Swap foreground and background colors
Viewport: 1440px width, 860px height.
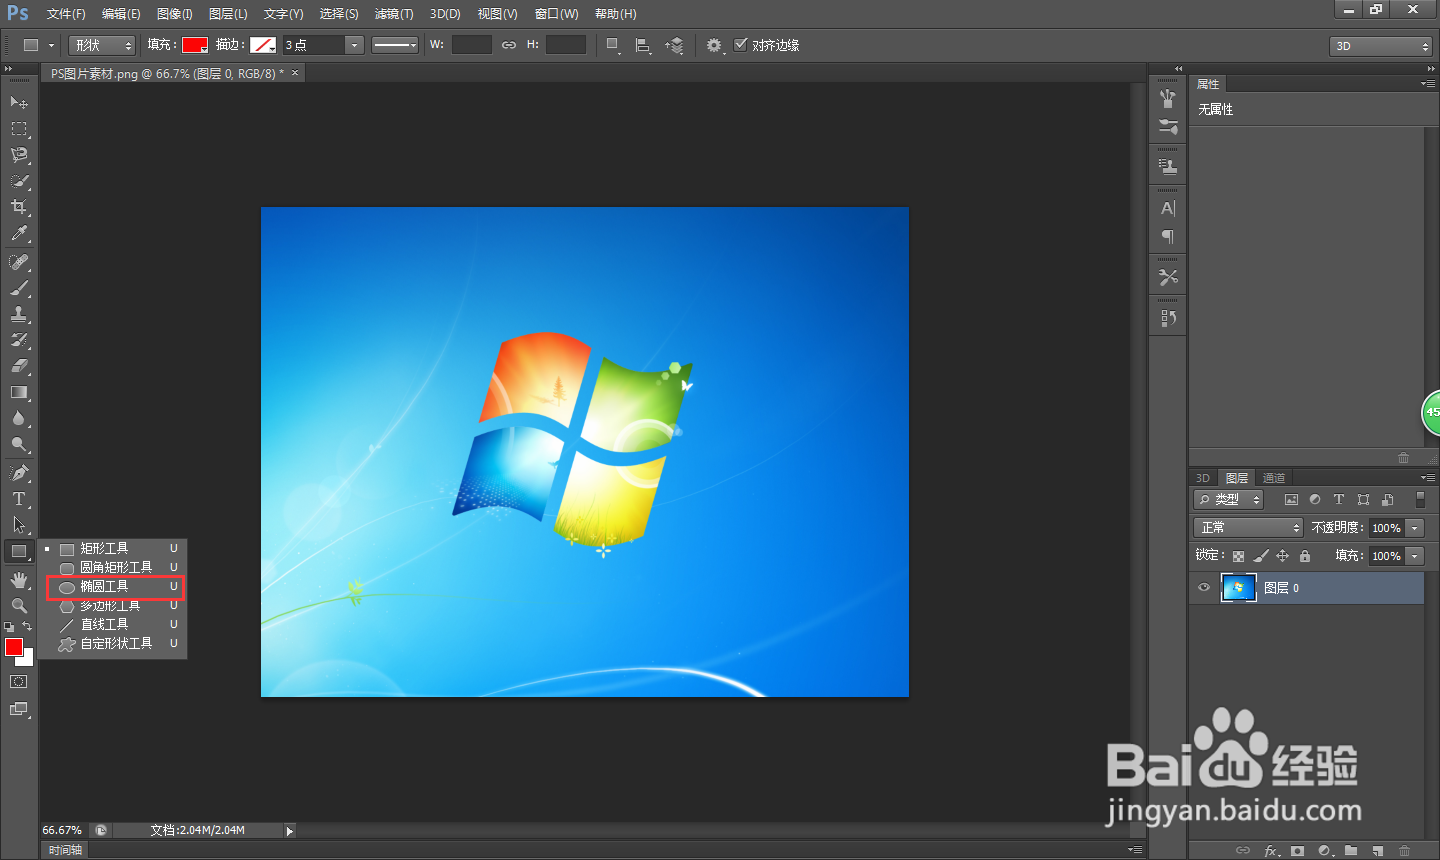pyautogui.click(x=27, y=627)
